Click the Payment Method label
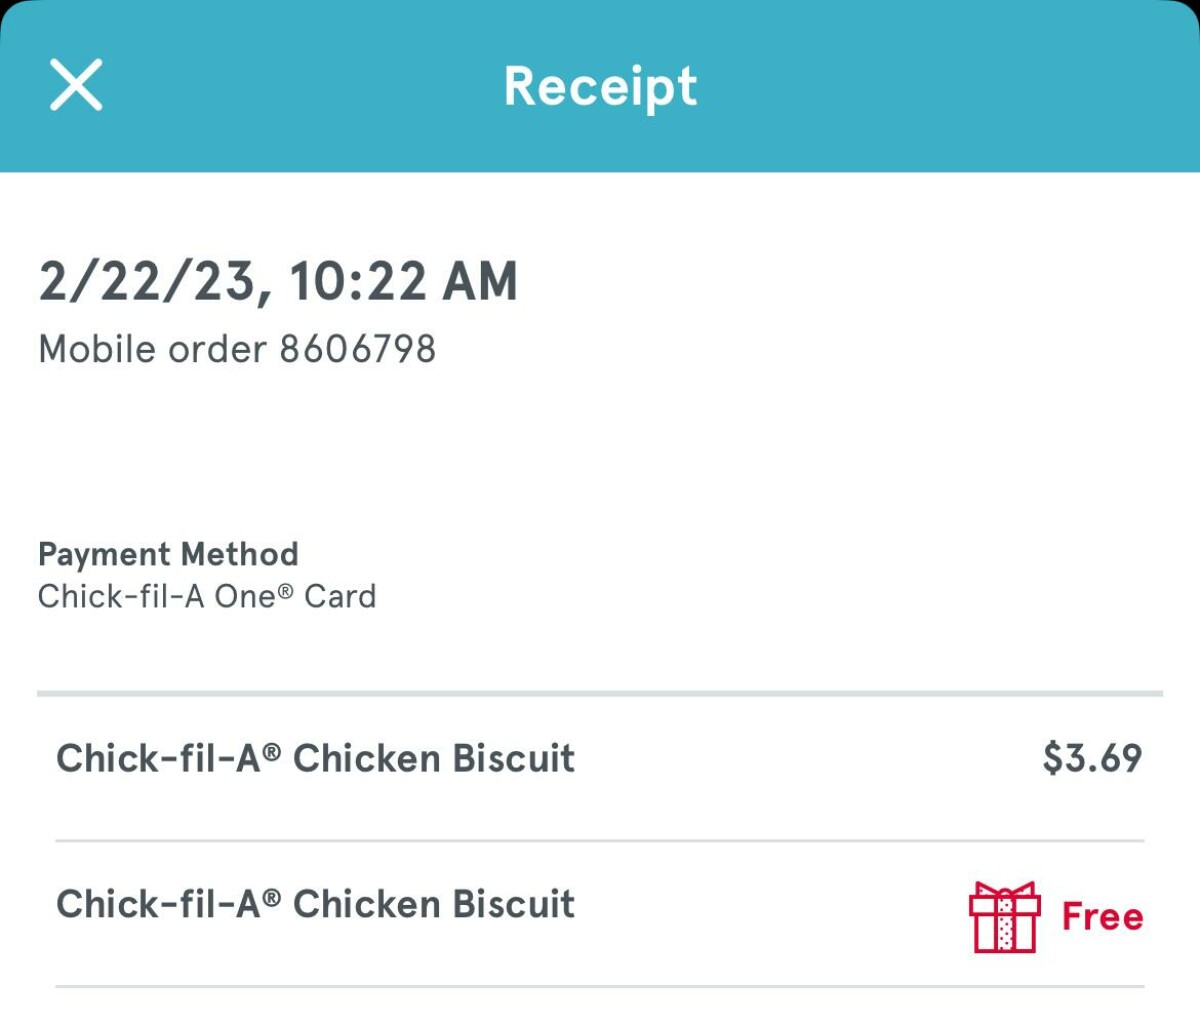 click(x=168, y=554)
